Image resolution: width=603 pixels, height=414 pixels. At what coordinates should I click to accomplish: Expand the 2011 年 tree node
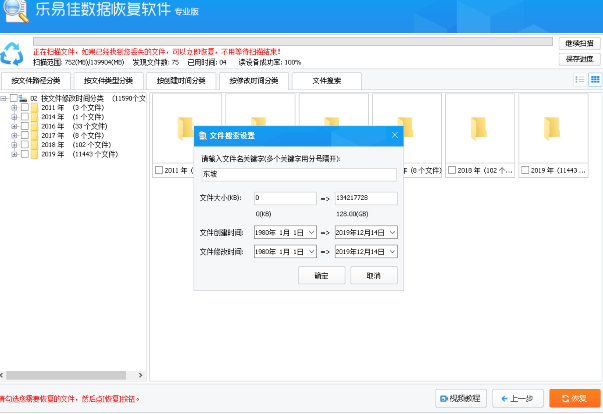tap(14, 108)
